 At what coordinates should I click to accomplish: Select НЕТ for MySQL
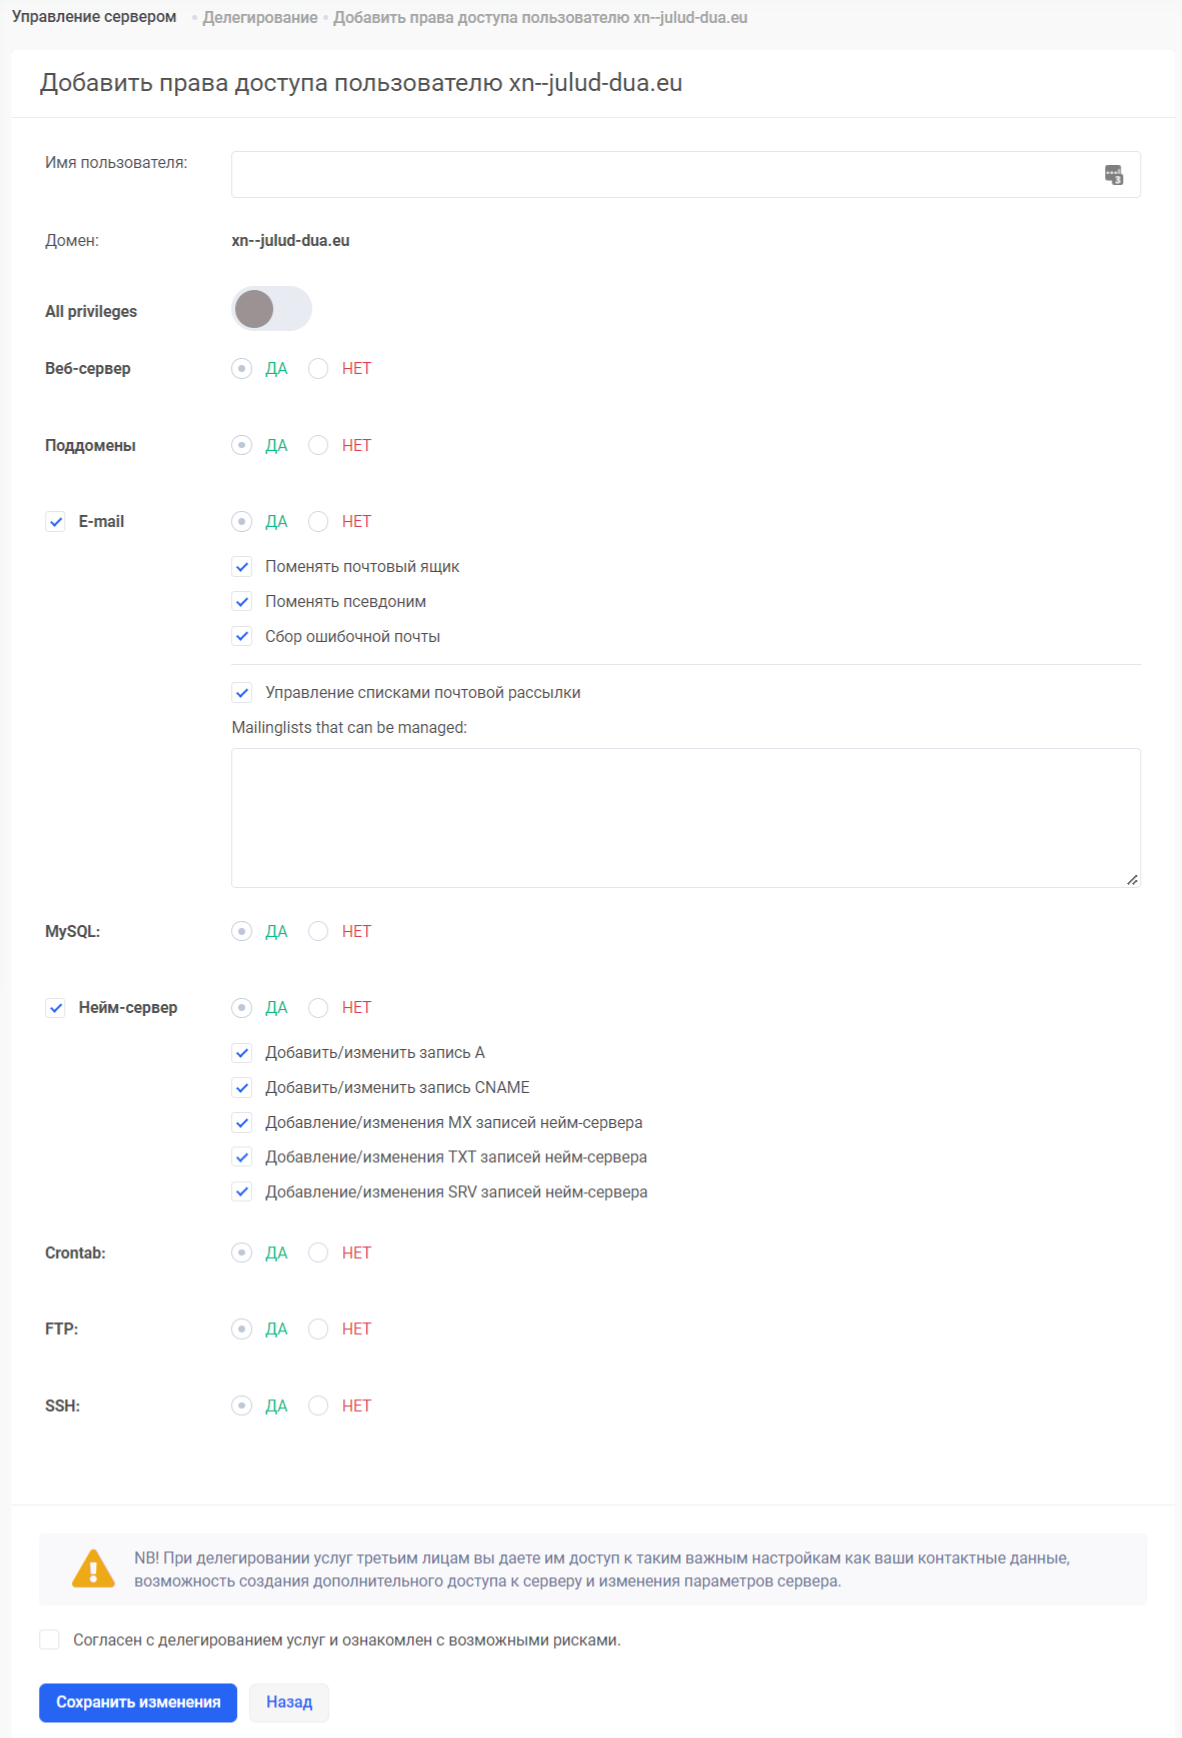(x=318, y=932)
